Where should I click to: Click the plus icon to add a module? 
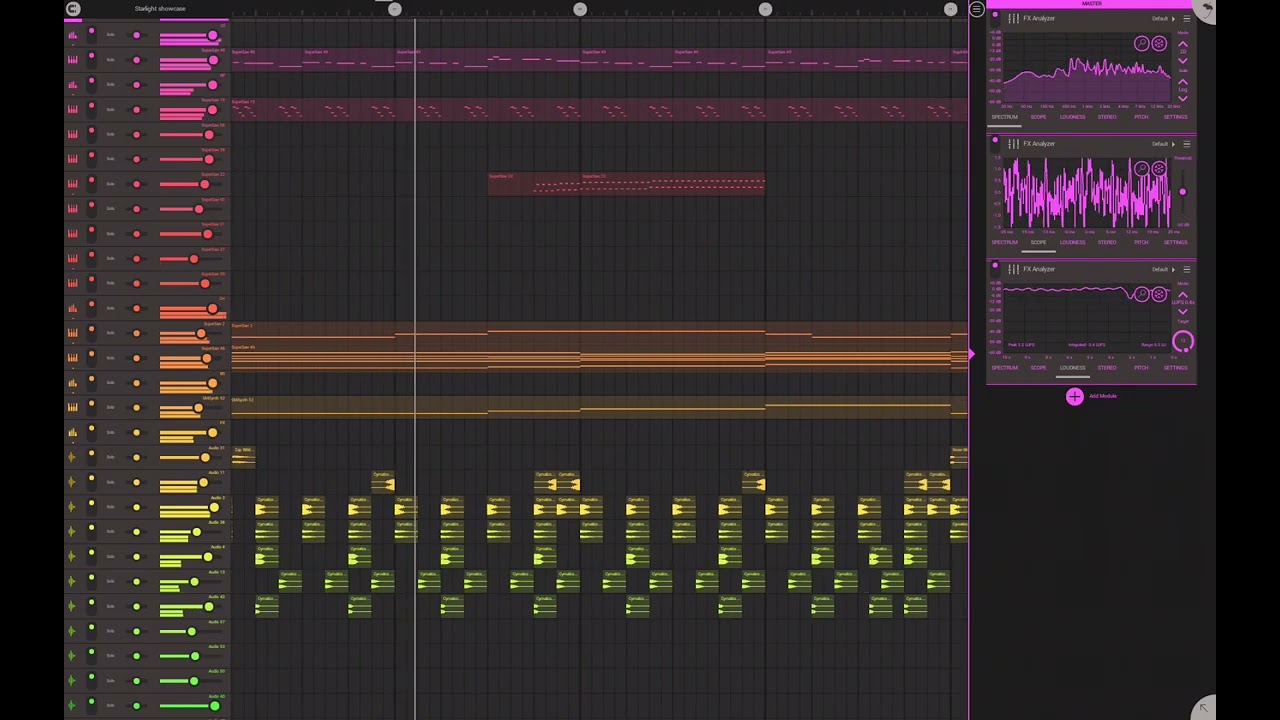tap(1074, 396)
